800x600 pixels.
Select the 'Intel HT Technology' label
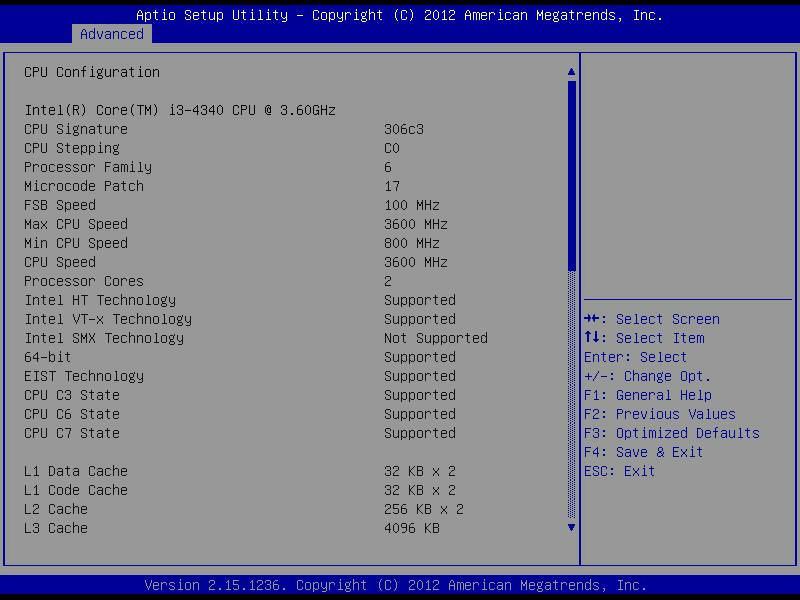[100, 300]
